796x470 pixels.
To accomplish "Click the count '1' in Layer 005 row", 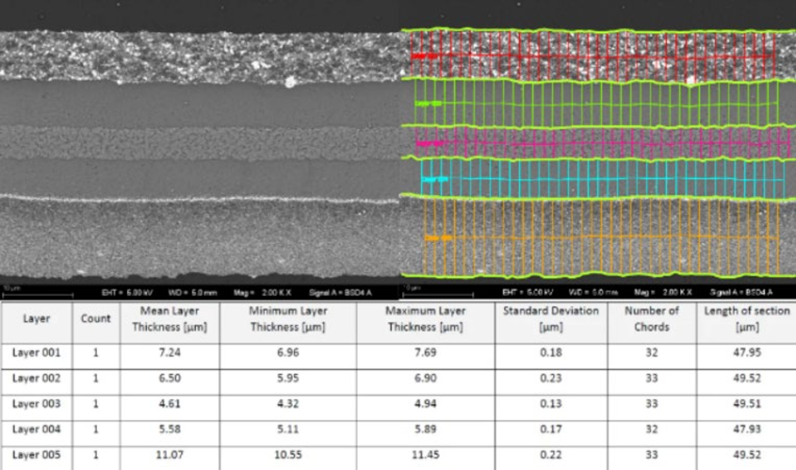I will (95, 455).
